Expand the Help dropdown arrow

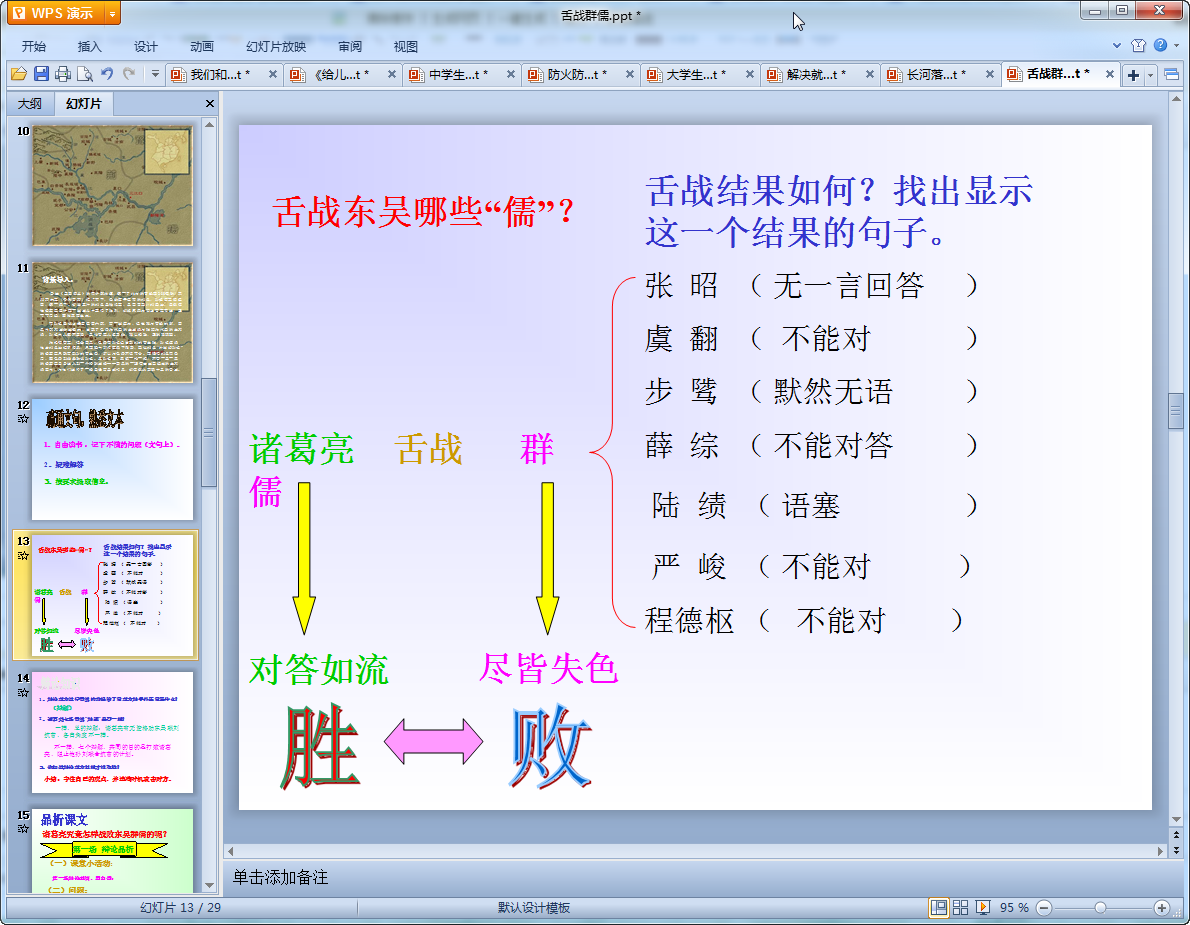point(1176,46)
